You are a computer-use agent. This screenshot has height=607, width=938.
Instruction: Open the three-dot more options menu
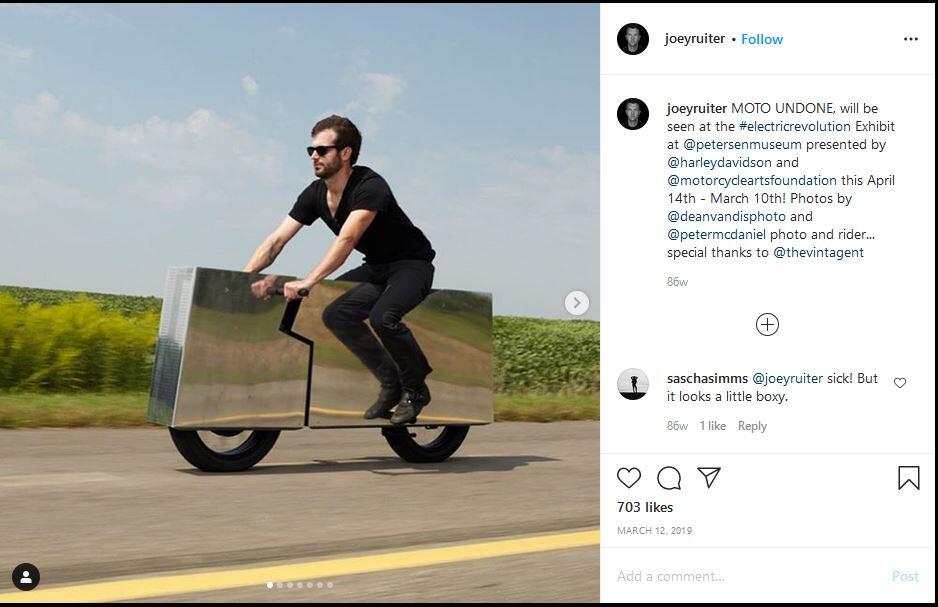(910, 39)
